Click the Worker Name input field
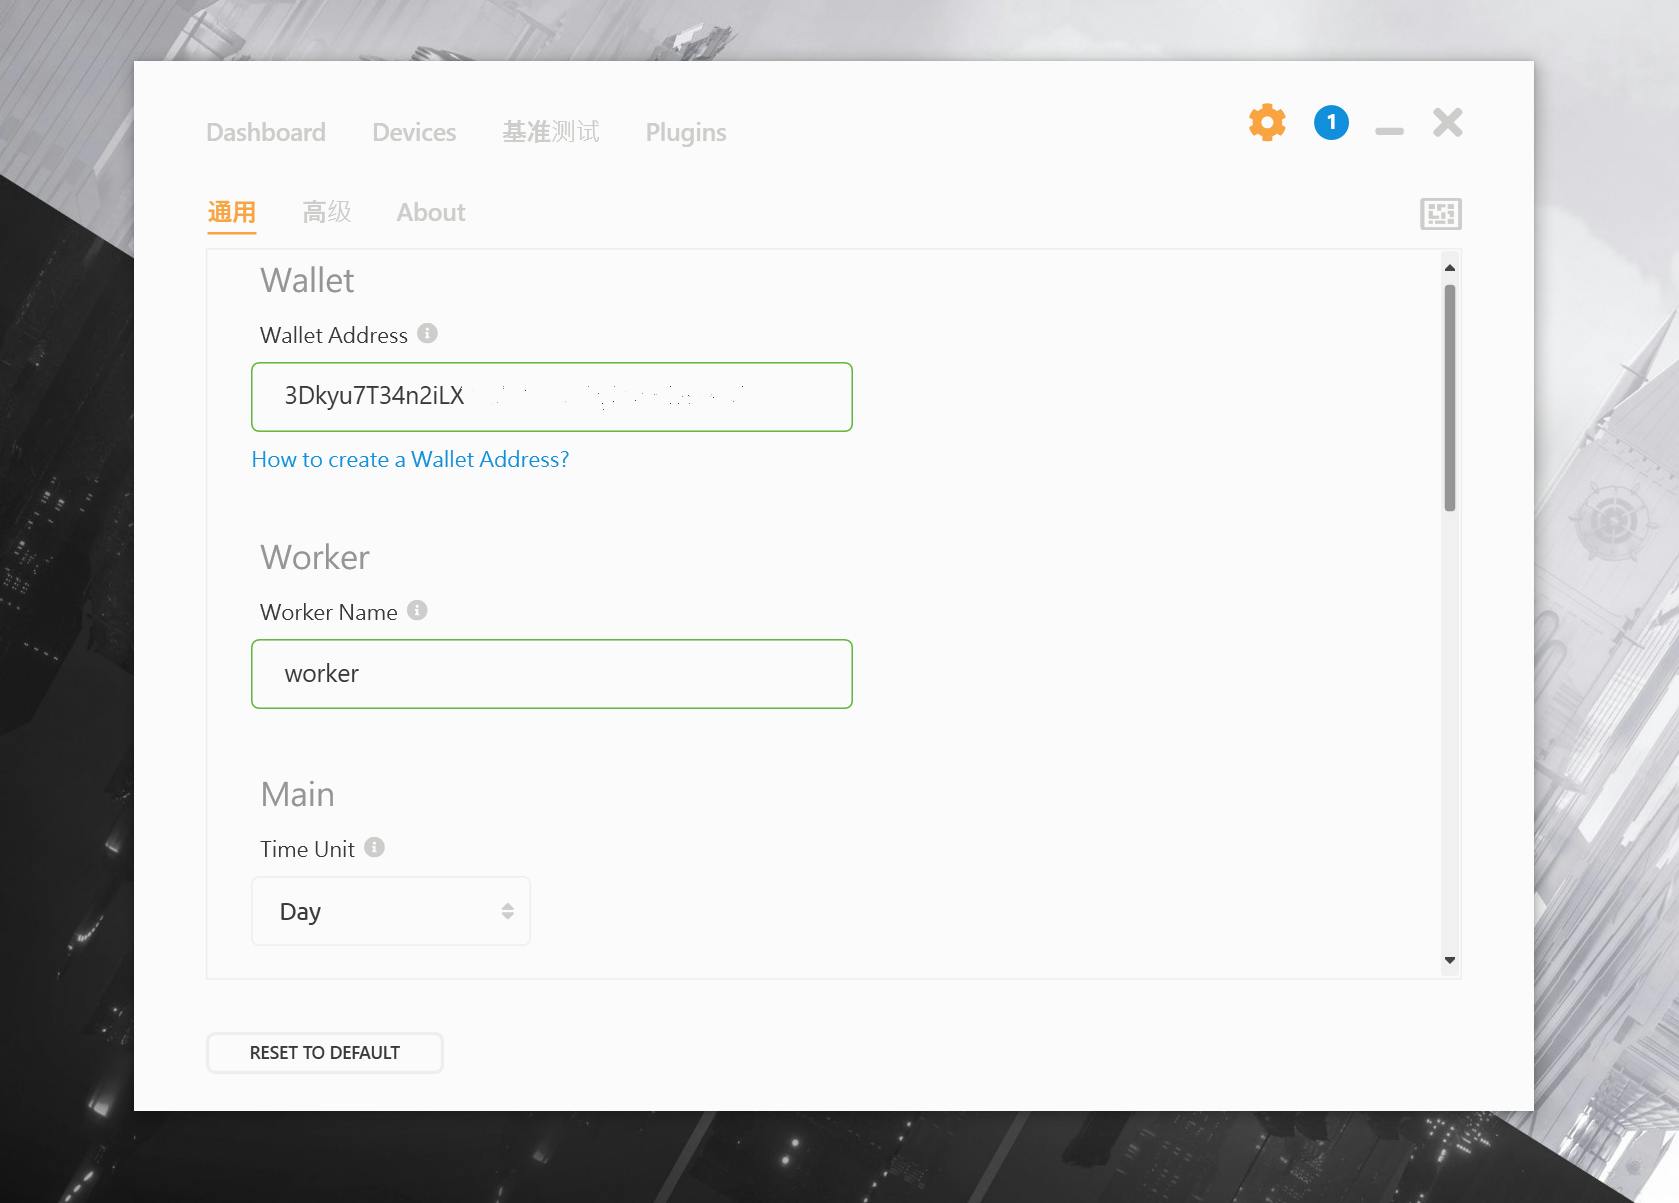 tap(552, 674)
